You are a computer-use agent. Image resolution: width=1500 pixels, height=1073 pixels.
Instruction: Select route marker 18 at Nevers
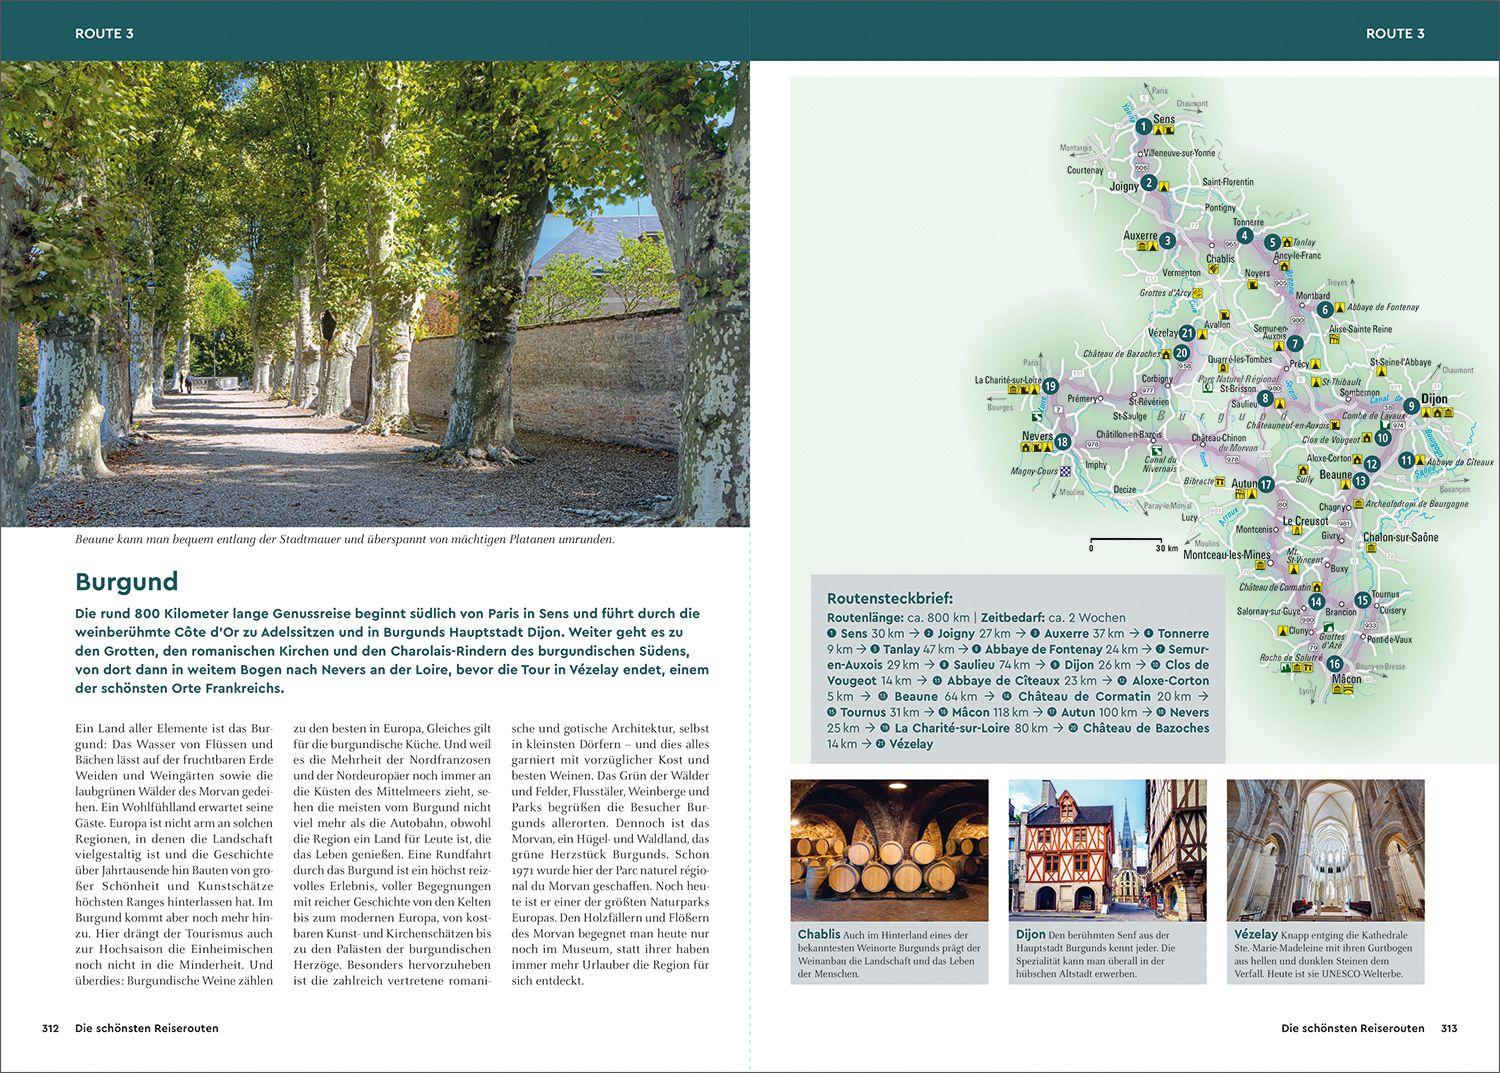[x=1062, y=442]
